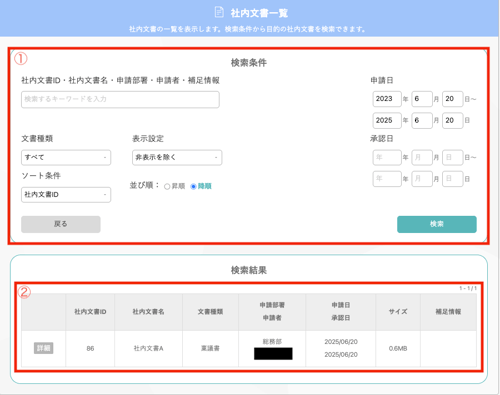Image resolution: width=500 pixels, height=395 pixels.
Task: Click the 検索結果 heading
Action: point(249,270)
